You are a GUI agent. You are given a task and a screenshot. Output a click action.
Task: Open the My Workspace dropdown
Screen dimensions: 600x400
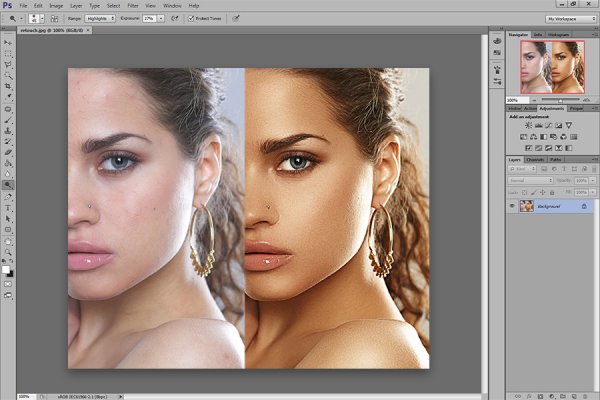[571, 18]
